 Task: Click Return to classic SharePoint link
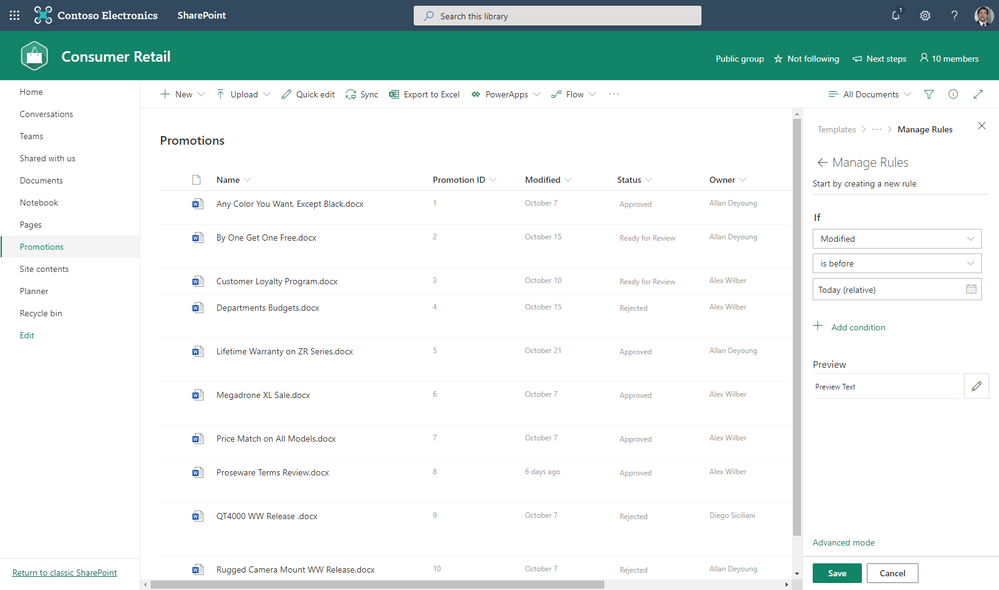pos(64,573)
